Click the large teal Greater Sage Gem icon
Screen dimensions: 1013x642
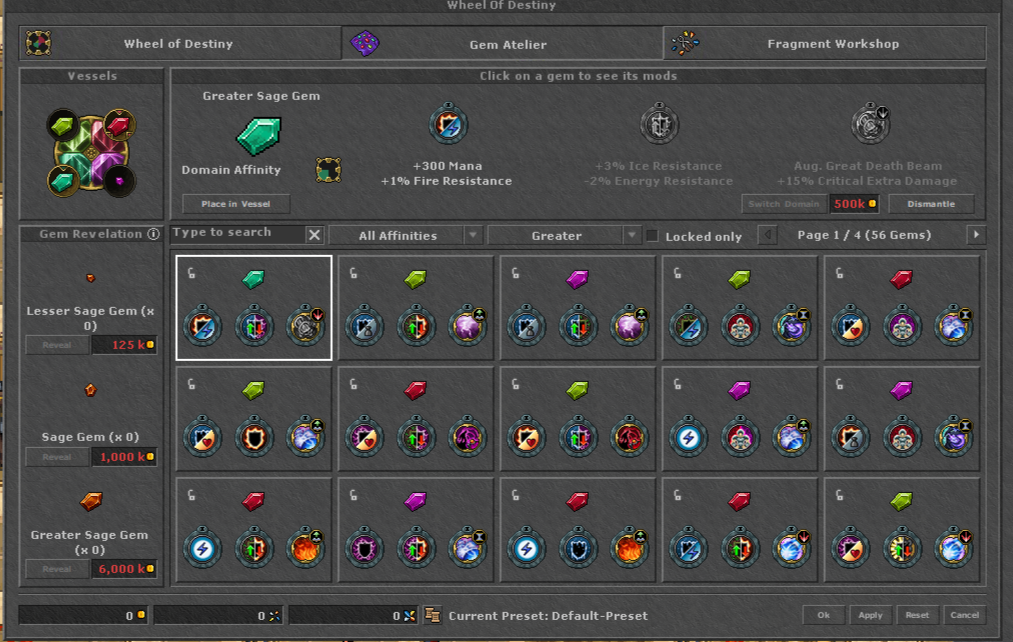(x=259, y=135)
